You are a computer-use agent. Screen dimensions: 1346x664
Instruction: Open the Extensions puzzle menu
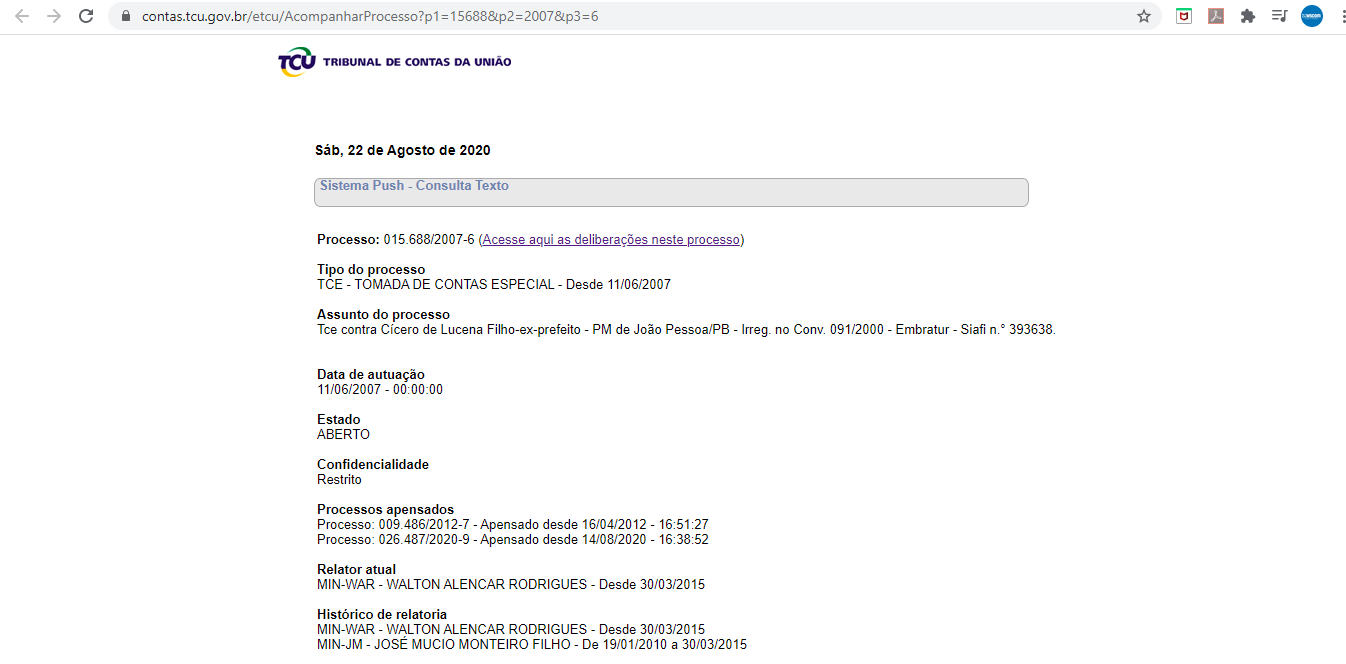point(1248,16)
